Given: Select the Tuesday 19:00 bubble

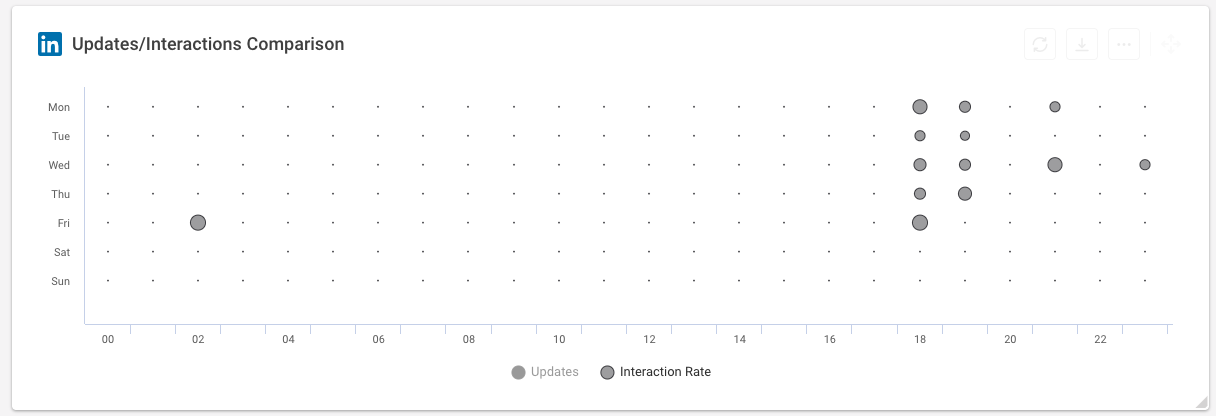Looking at the screenshot, I should (x=965, y=135).
